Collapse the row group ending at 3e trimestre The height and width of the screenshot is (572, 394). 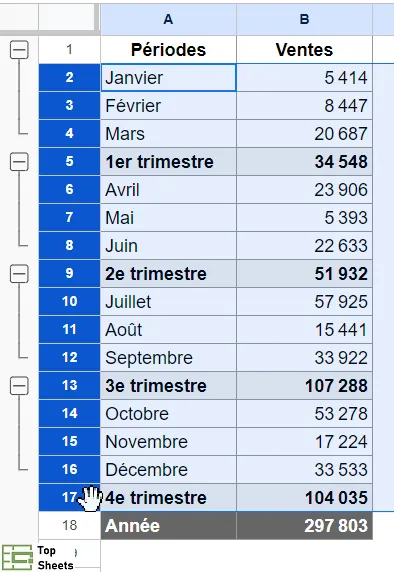(x=19, y=274)
